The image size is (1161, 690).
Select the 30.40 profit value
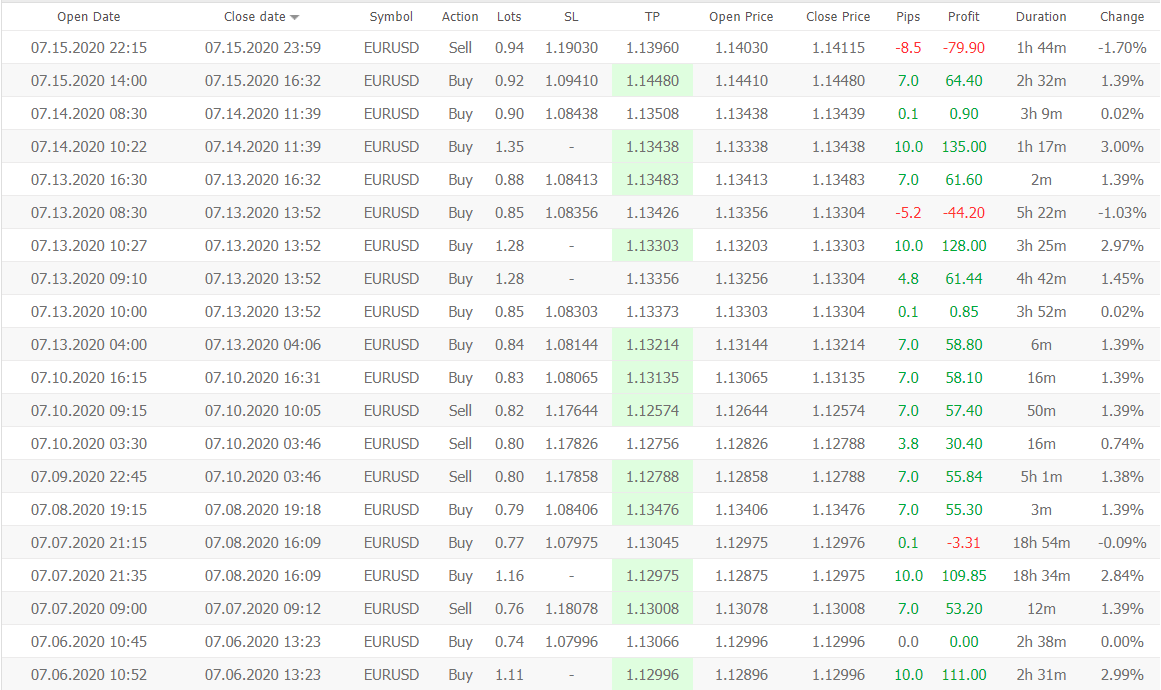[963, 443]
